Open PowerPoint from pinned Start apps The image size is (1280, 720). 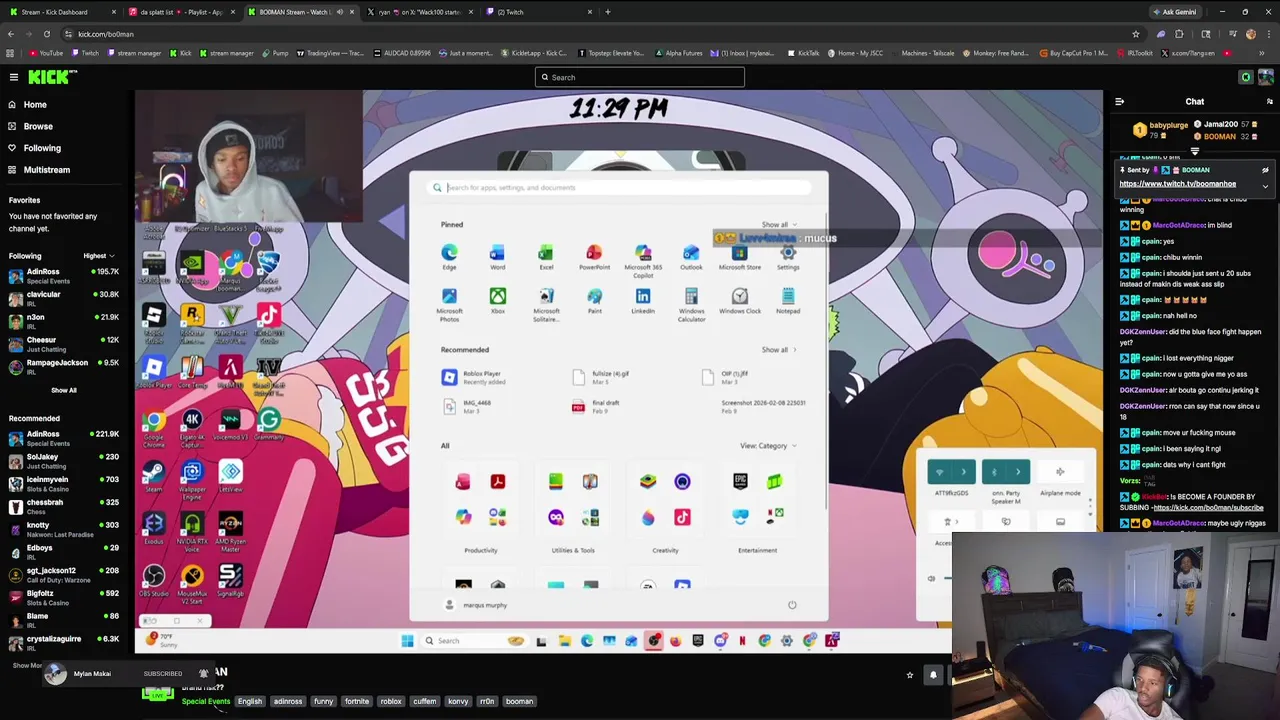coord(594,257)
